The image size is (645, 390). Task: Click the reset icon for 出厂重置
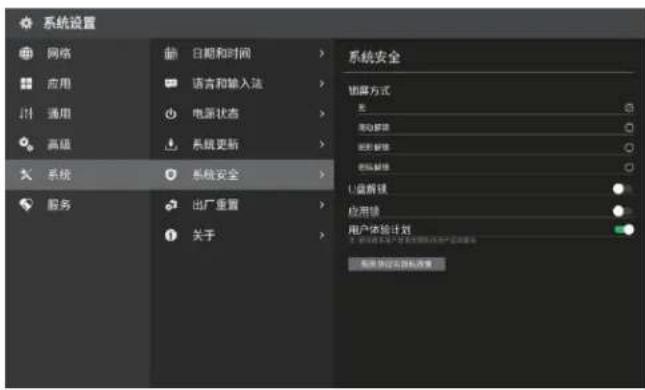pyautogui.click(x=171, y=204)
